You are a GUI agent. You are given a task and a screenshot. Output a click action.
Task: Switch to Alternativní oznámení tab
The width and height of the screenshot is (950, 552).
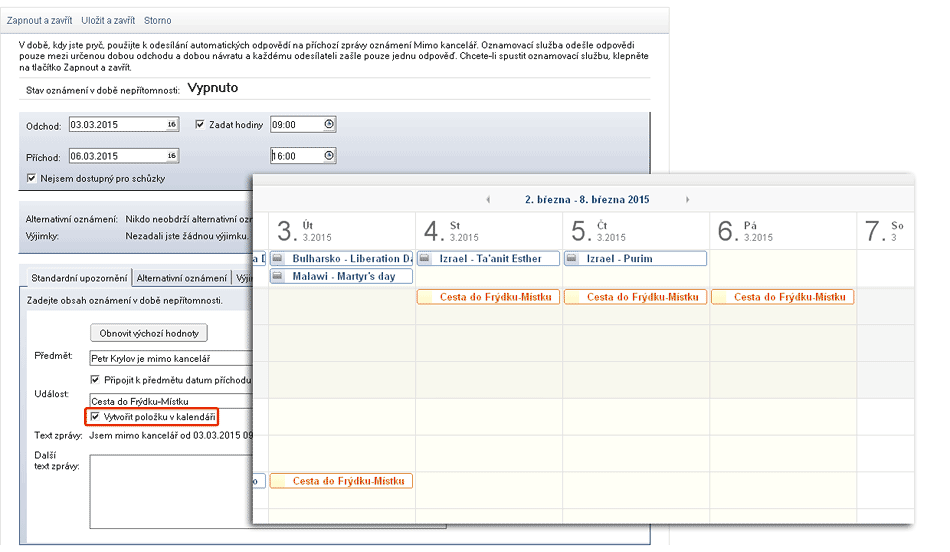[x=182, y=278]
